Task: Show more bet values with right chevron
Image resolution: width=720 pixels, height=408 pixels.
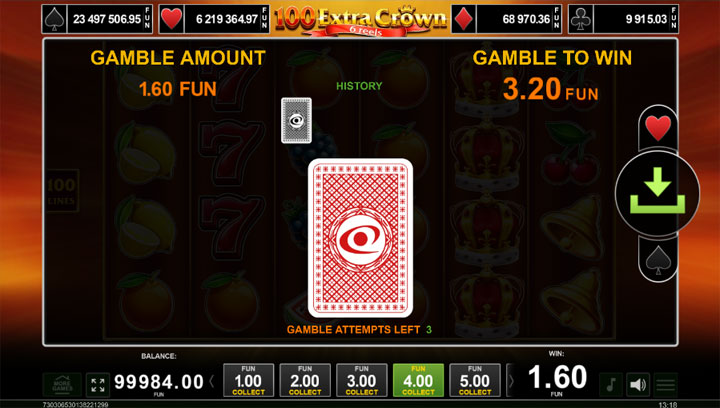Action: 511,381
